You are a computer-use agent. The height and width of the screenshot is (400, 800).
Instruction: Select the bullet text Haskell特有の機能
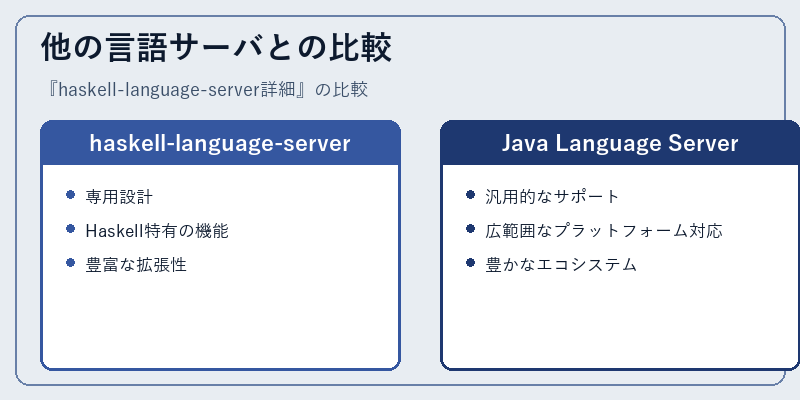pos(157,231)
